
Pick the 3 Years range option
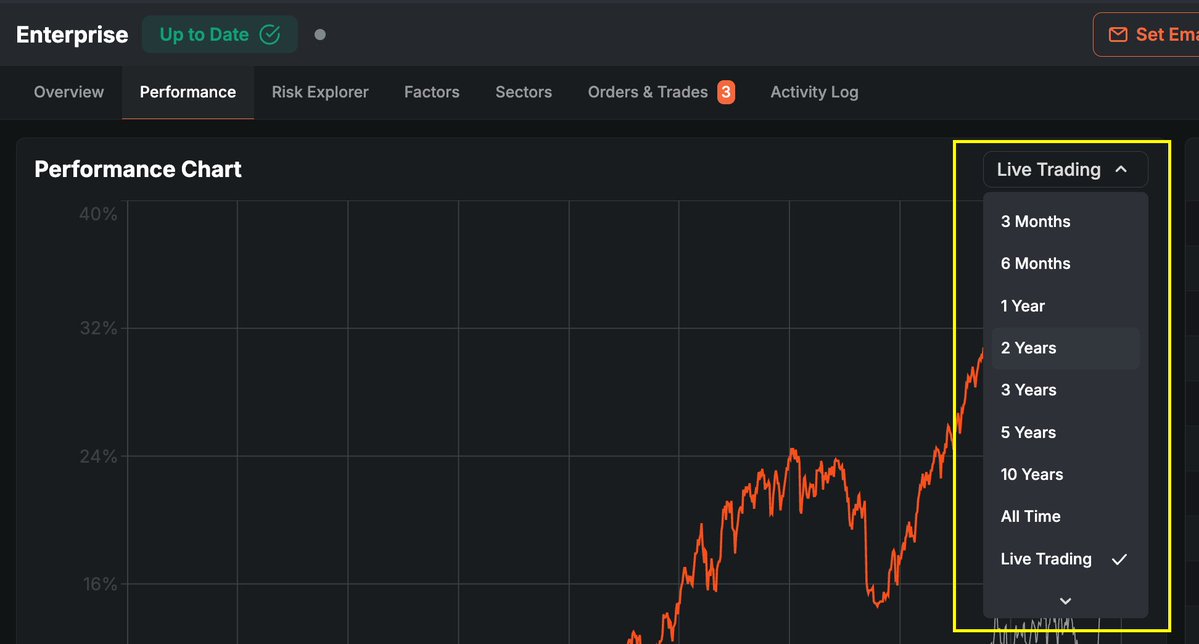click(x=1065, y=390)
